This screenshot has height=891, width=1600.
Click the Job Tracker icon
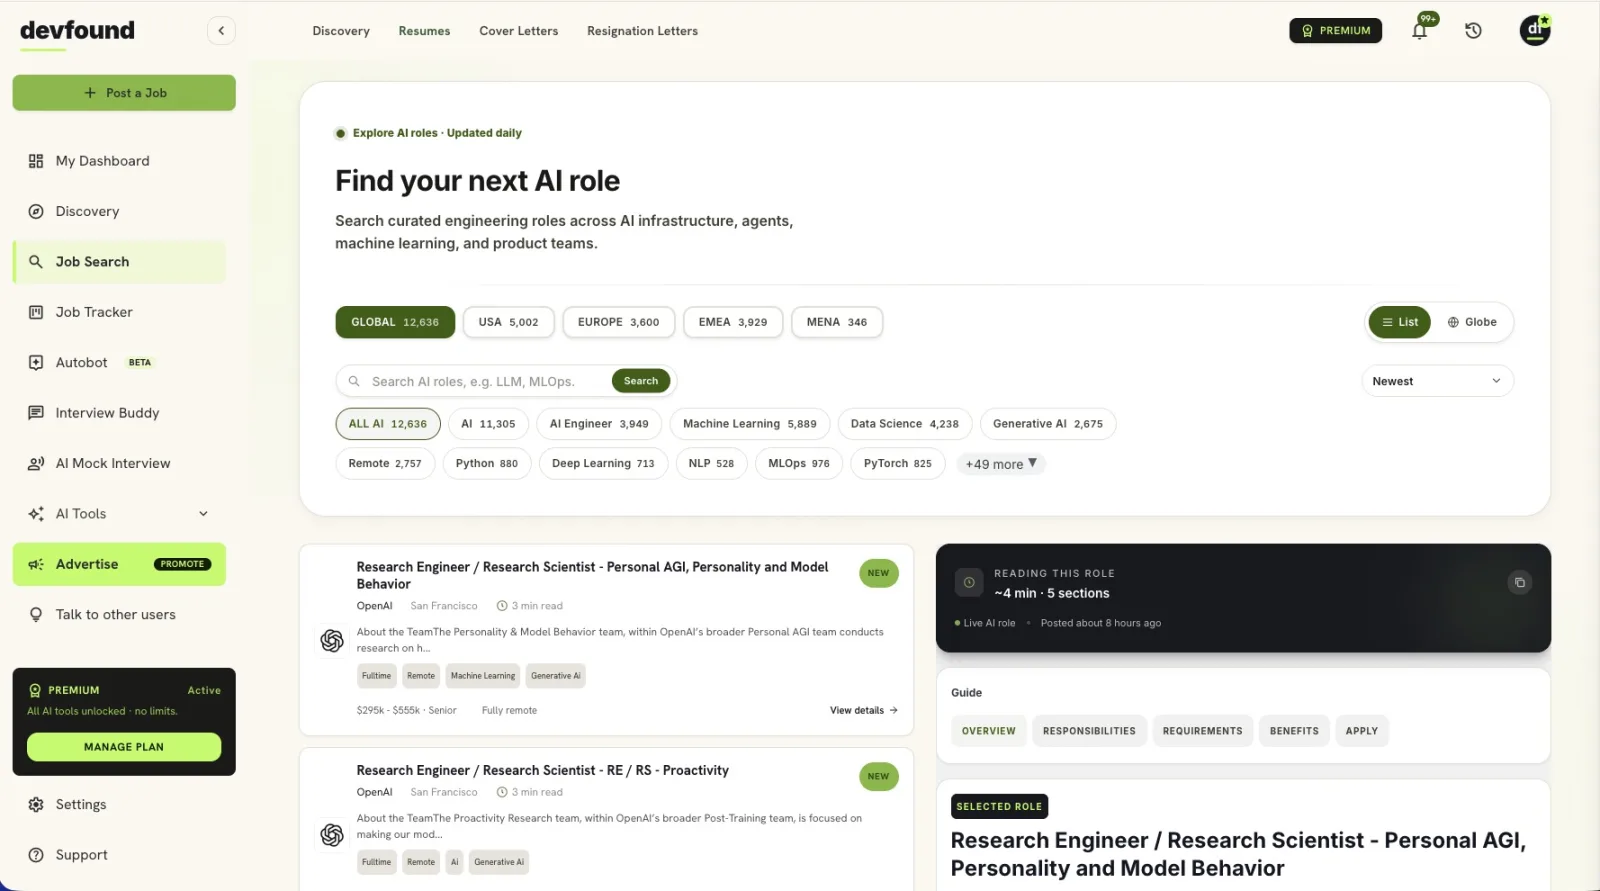pyautogui.click(x=36, y=312)
